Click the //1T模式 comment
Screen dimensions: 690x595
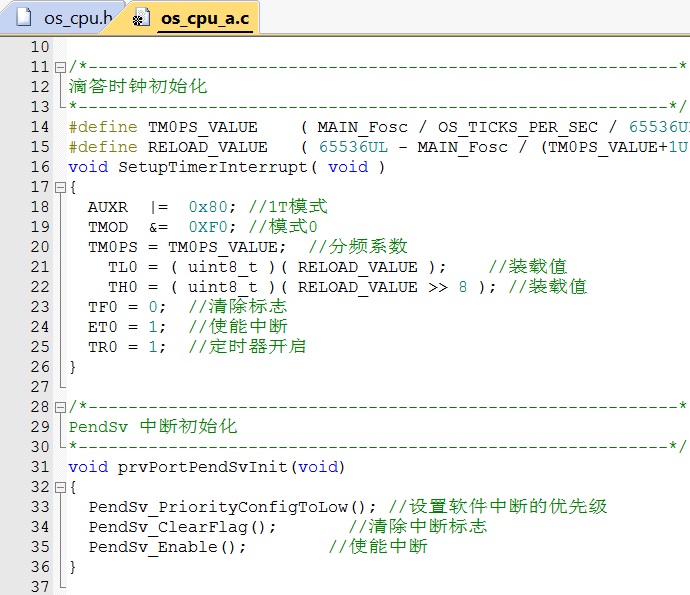tap(288, 206)
